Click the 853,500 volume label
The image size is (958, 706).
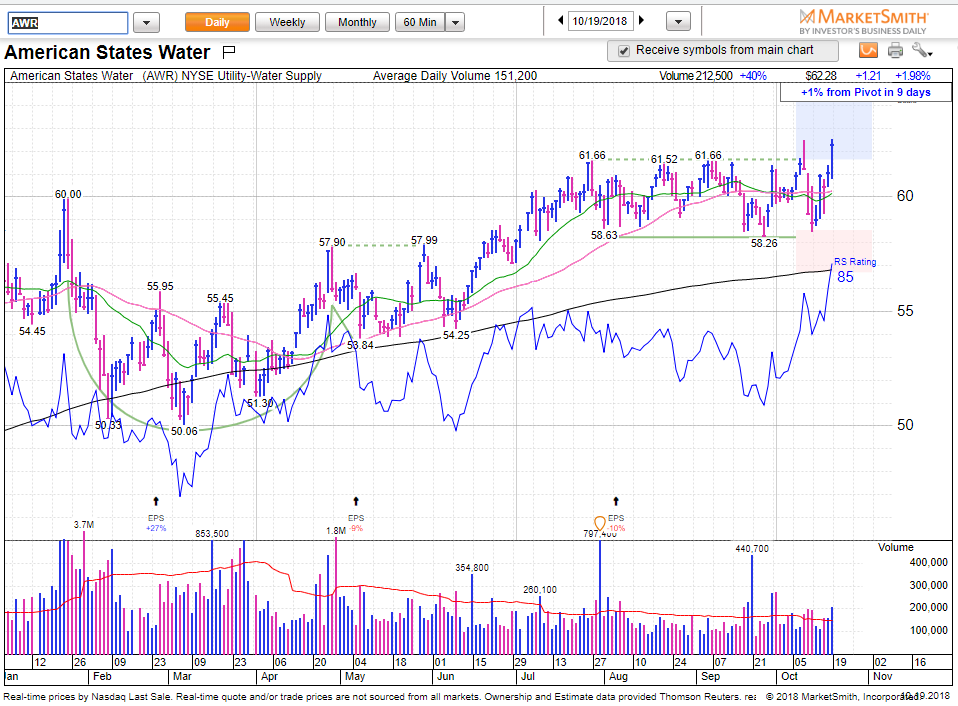(x=212, y=533)
